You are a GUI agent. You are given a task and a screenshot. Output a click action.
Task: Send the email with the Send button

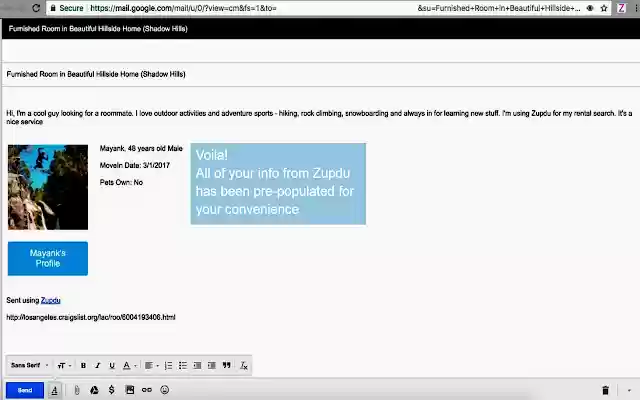click(25, 390)
